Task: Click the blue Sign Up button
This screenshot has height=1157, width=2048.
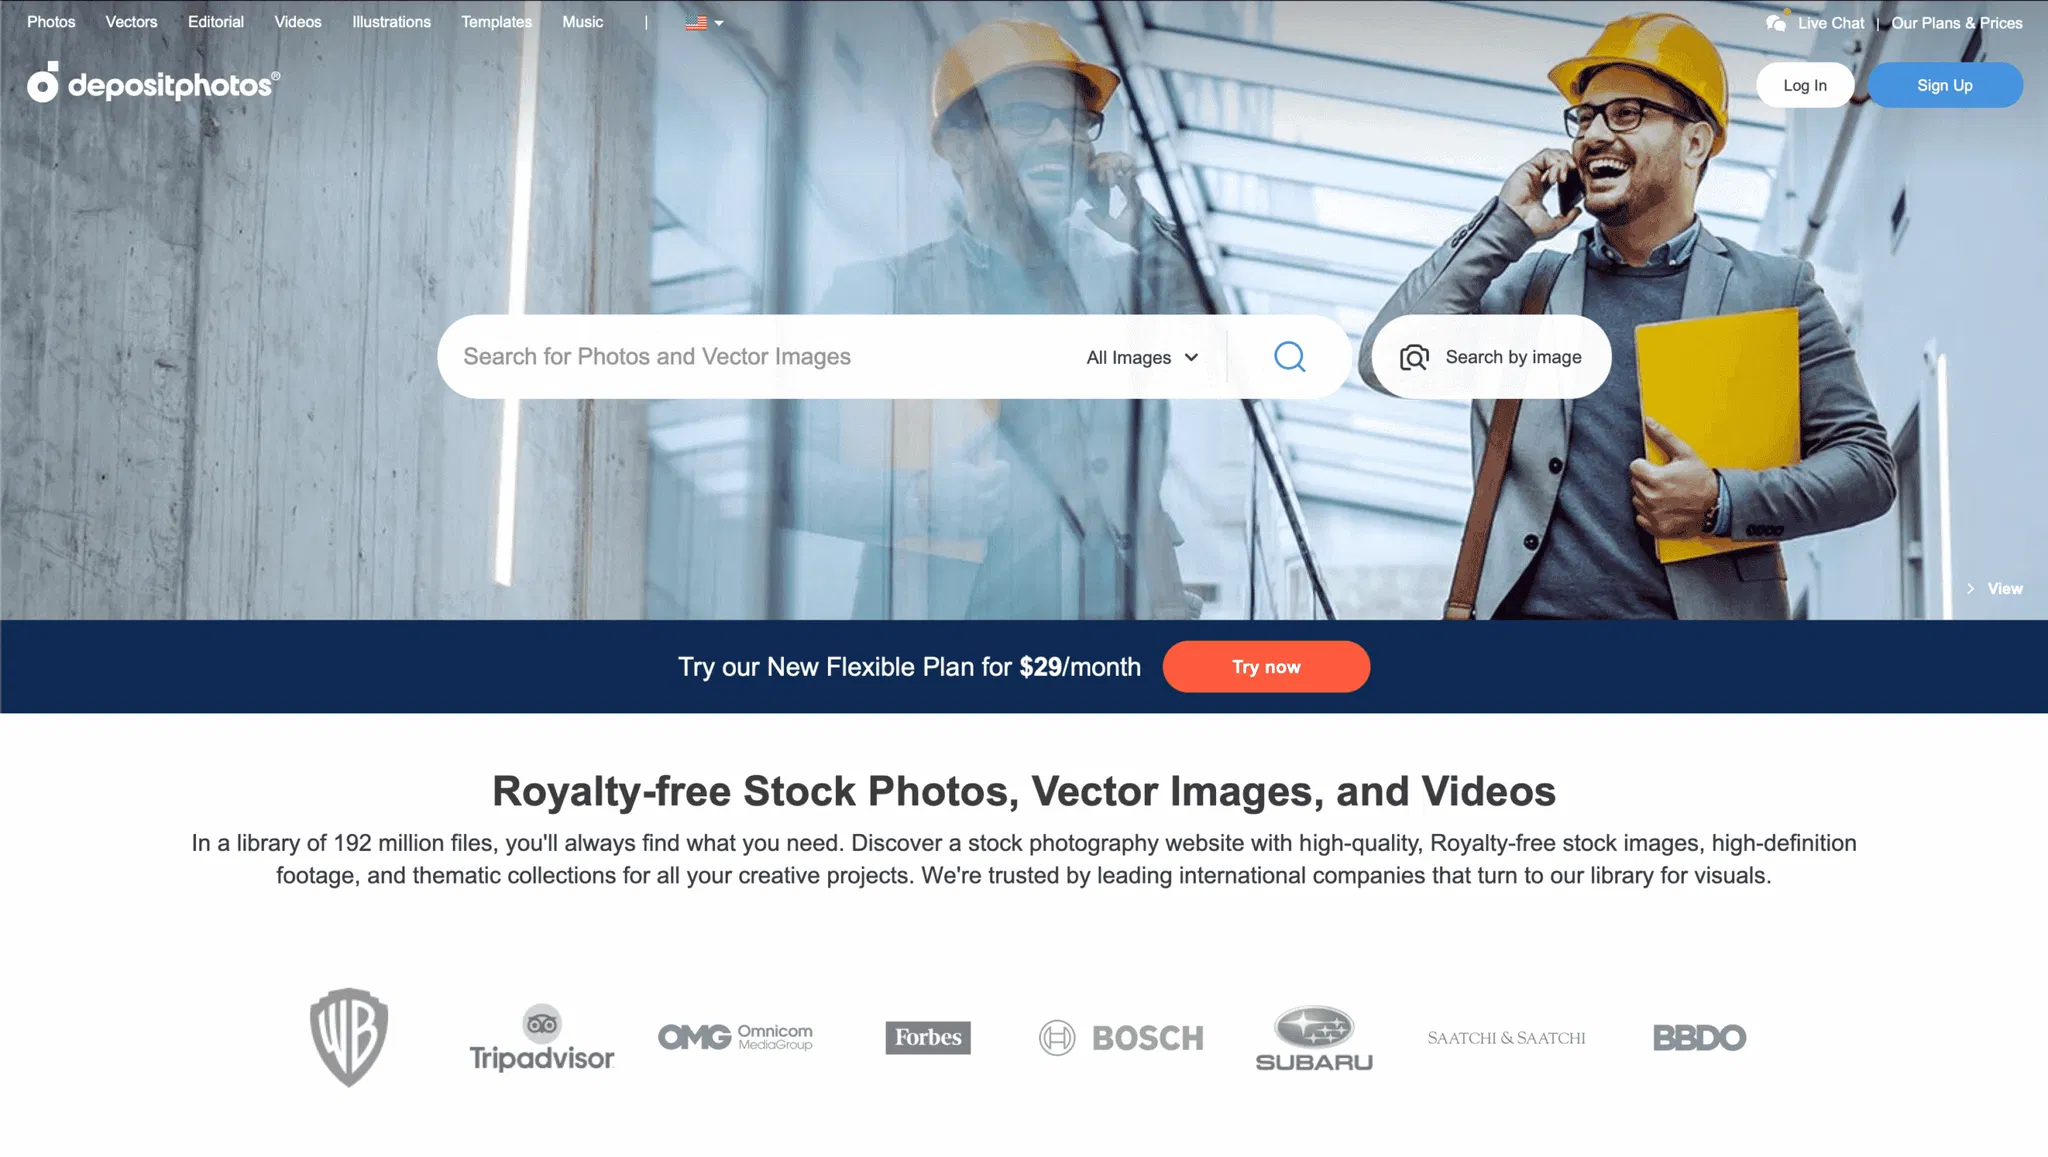Action: click(1945, 85)
